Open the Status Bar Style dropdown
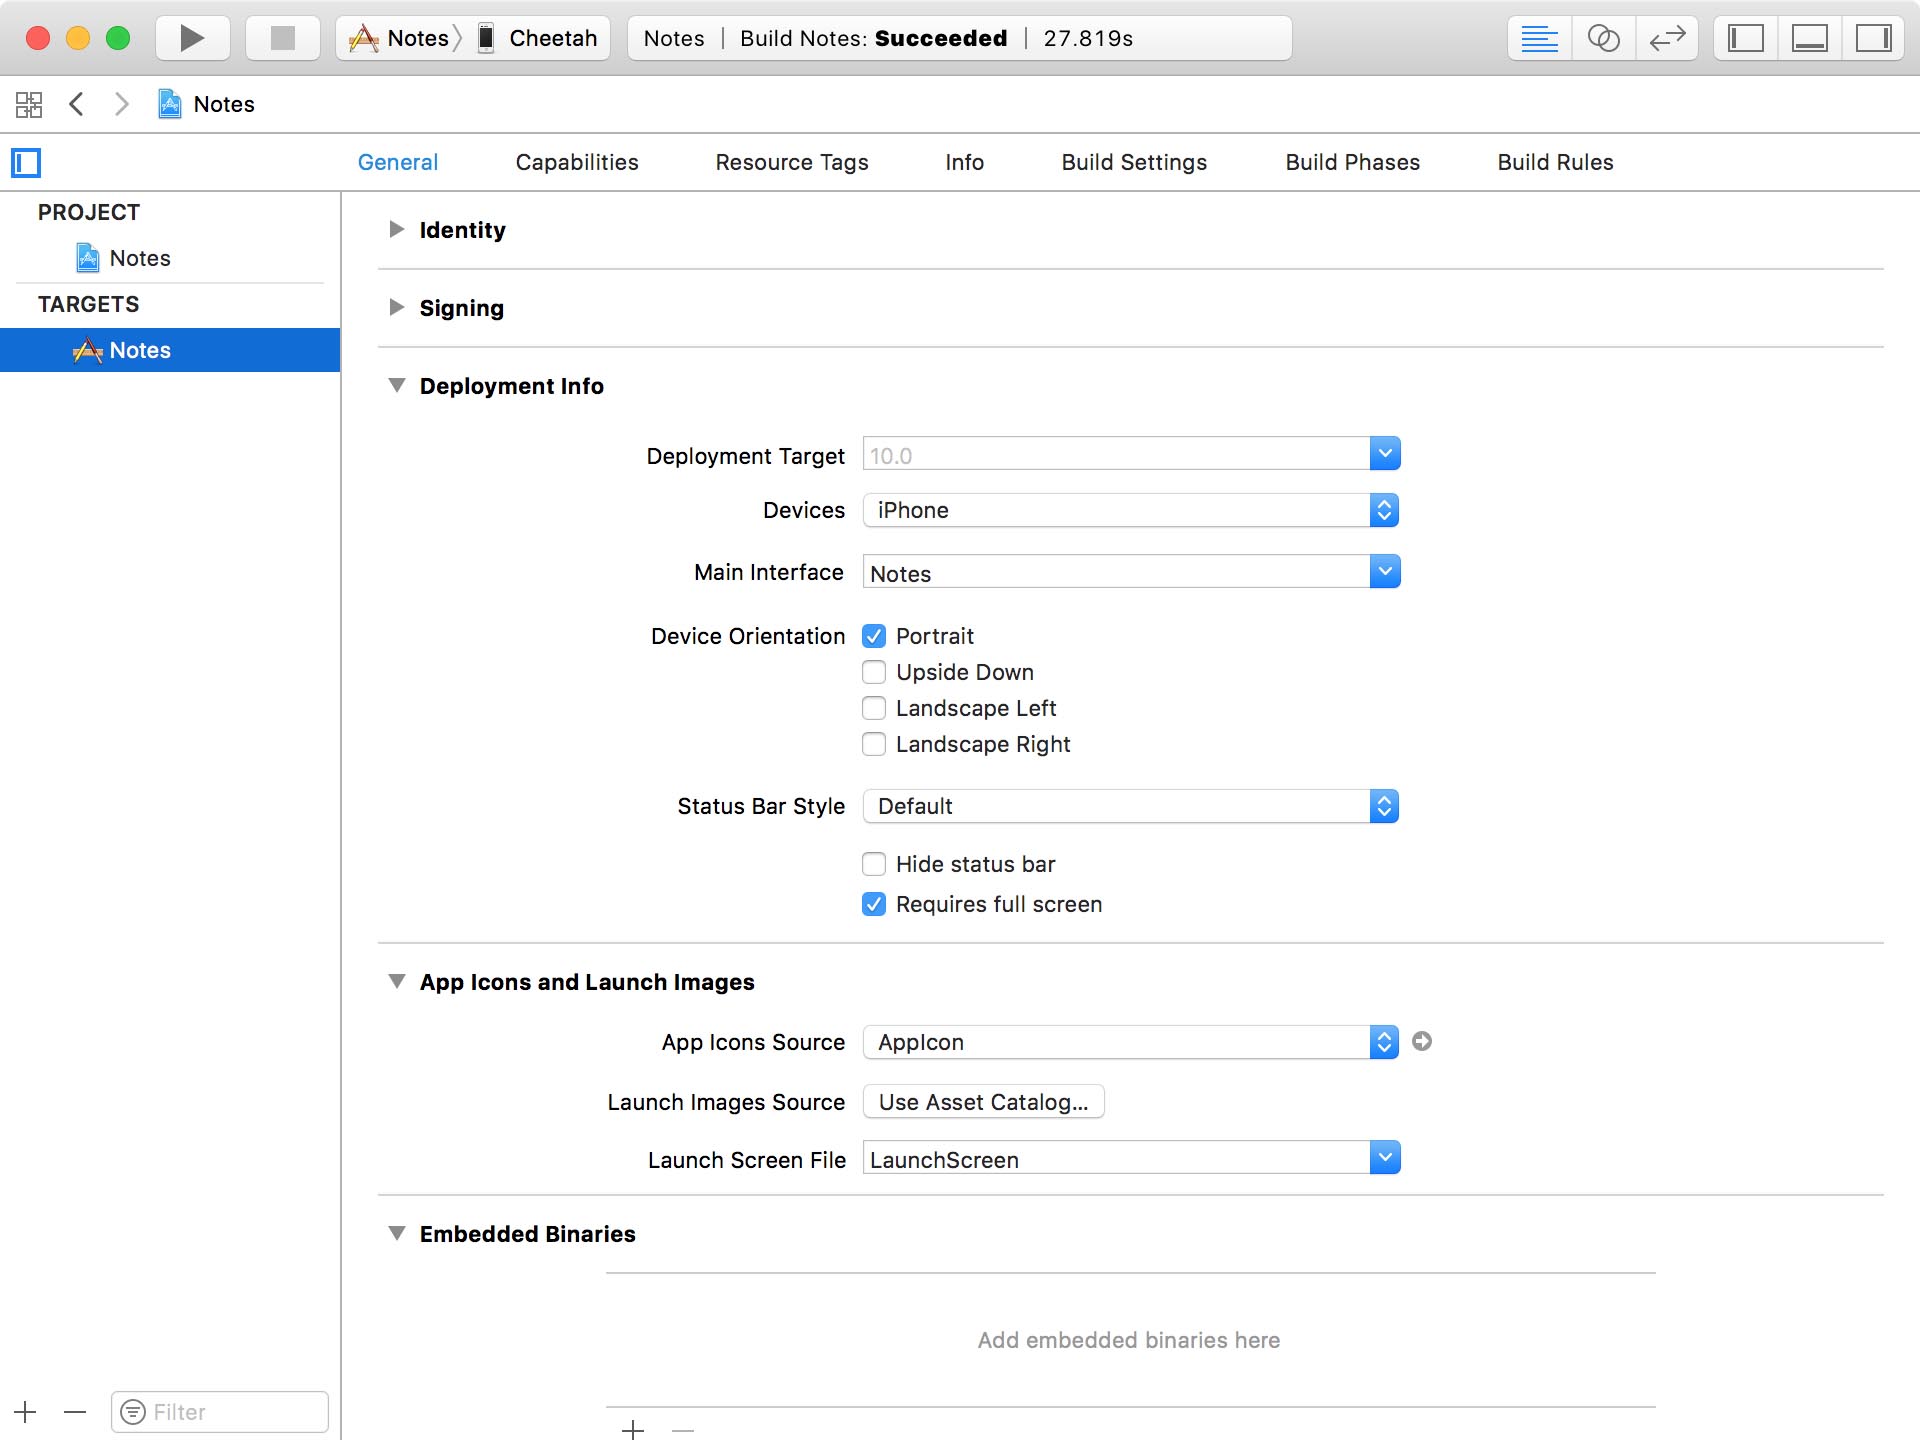1920x1440 pixels. click(x=1383, y=806)
